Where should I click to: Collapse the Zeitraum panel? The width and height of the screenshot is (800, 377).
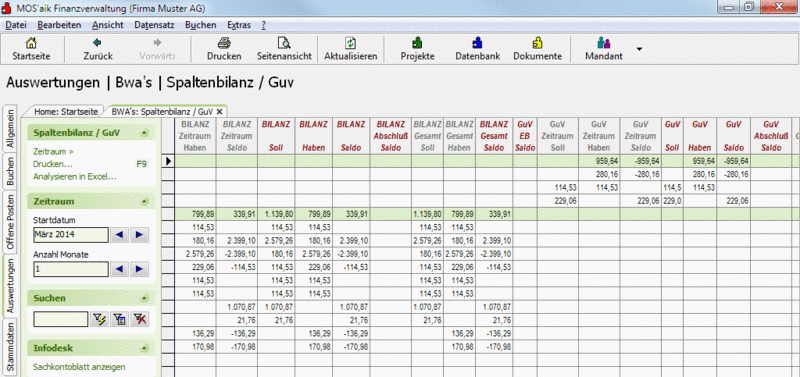coord(145,202)
